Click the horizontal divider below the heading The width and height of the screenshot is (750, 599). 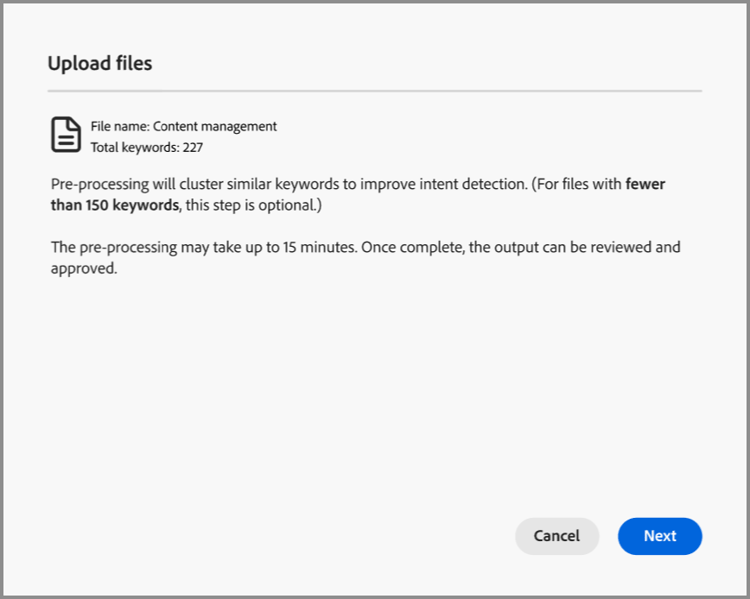[375, 91]
